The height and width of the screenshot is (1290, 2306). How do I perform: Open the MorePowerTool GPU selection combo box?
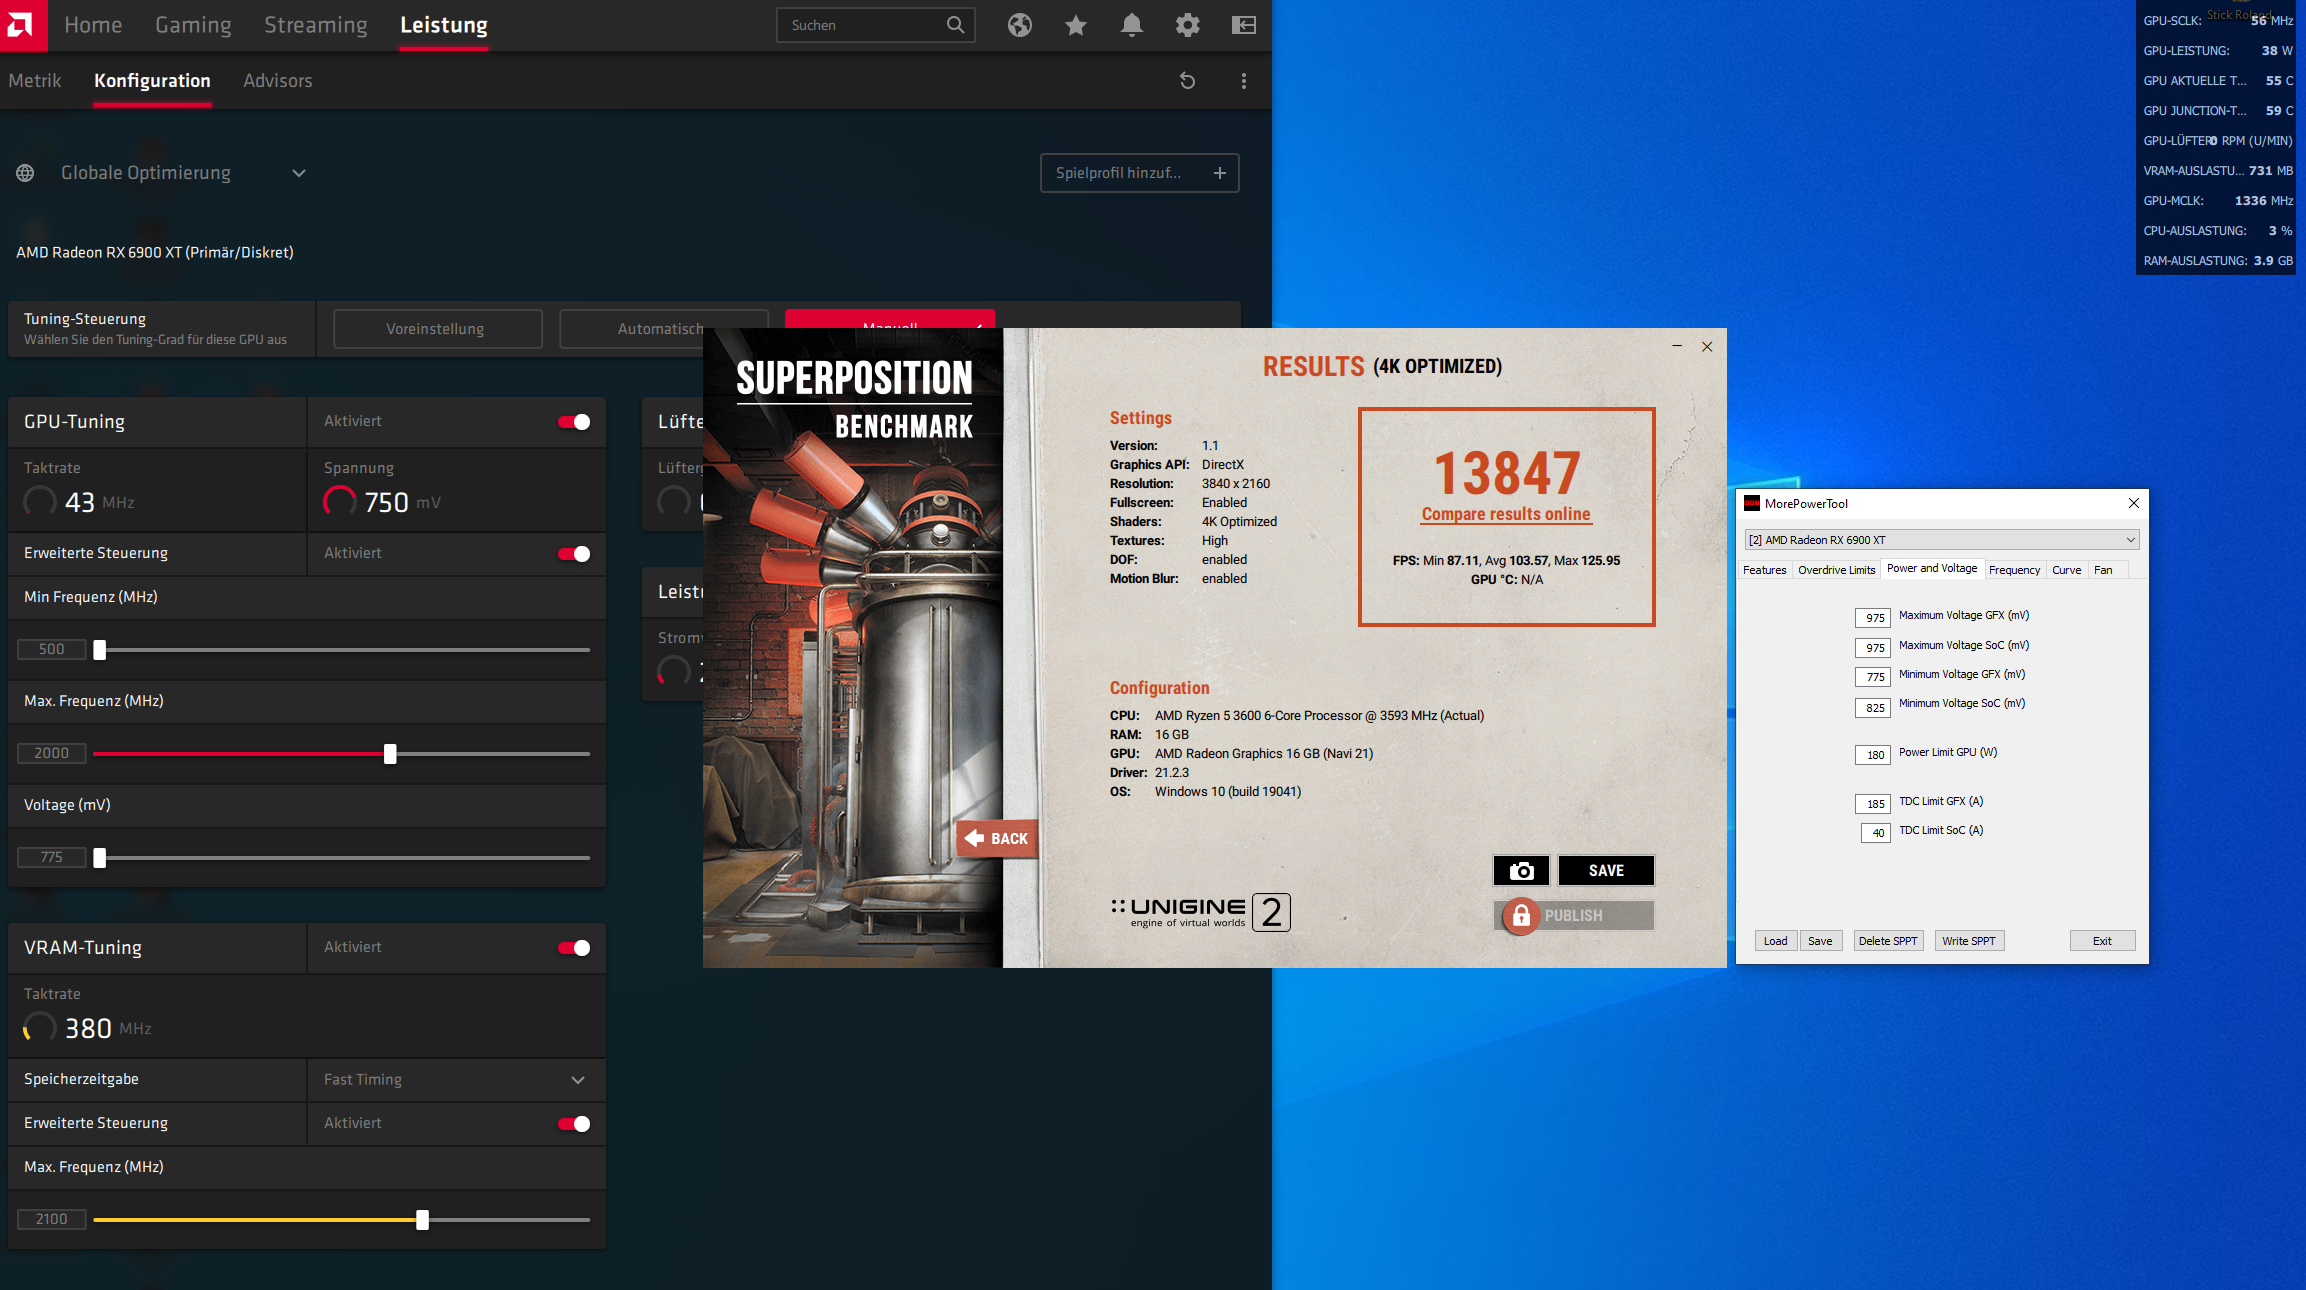pyautogui.click(x=1941, y=540)
